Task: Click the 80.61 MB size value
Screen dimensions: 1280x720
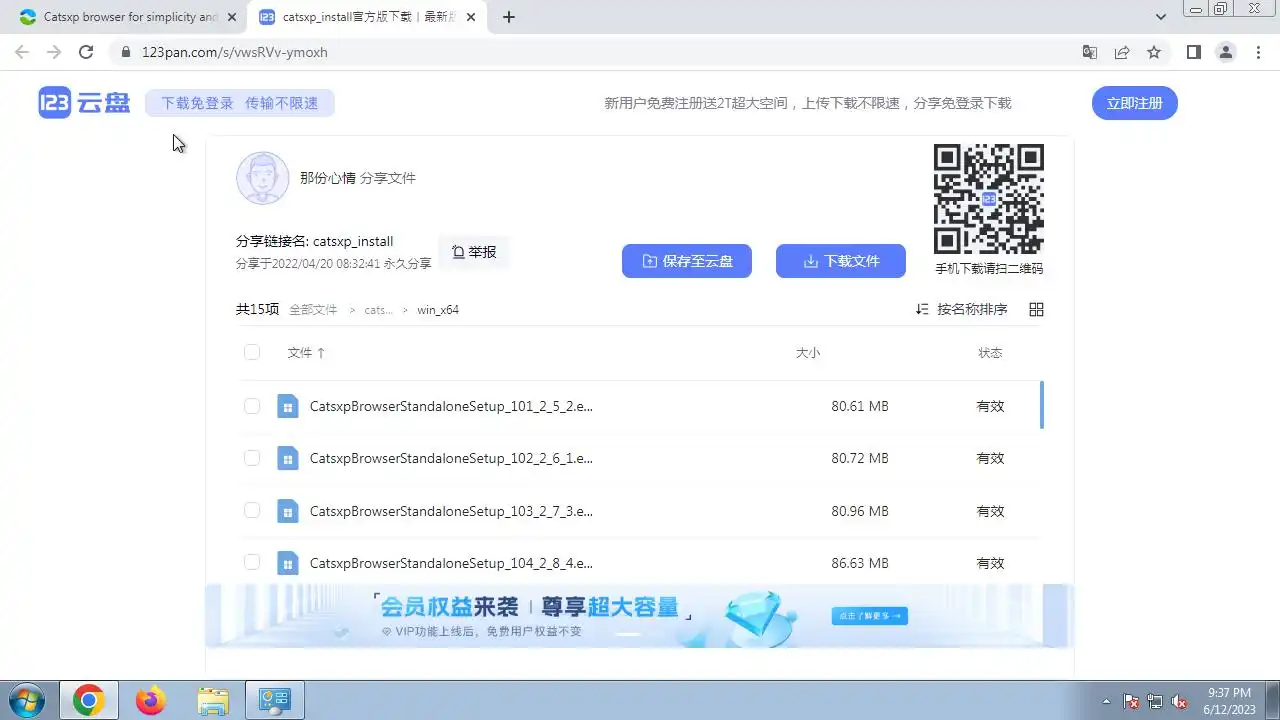Action: coord(859,406)
